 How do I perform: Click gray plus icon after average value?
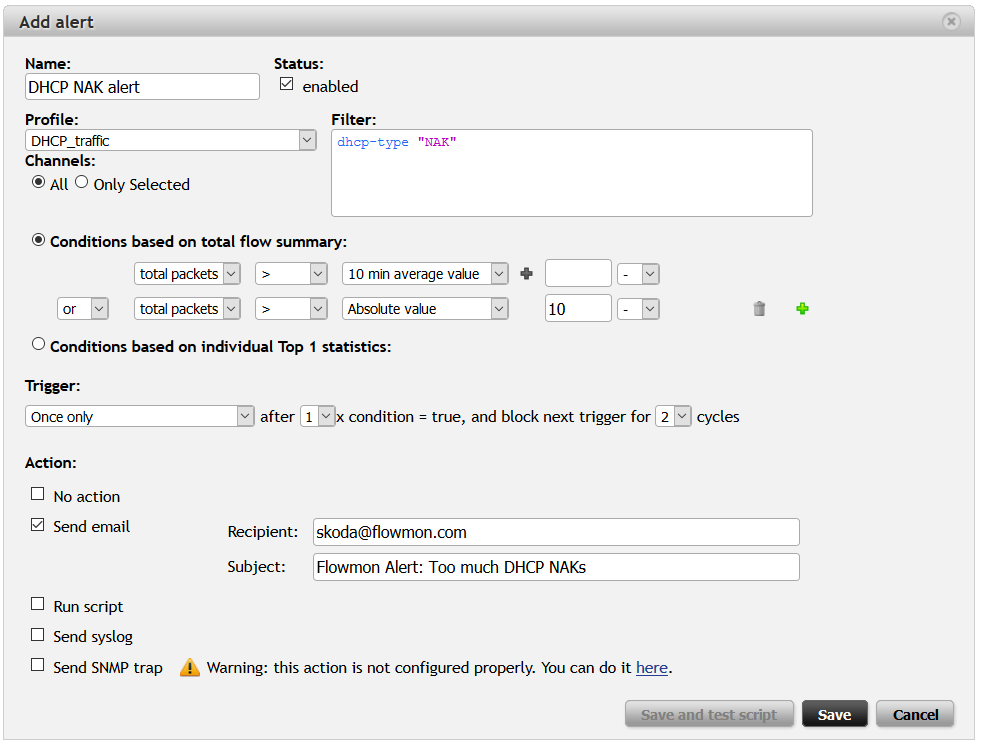point(526,273)
